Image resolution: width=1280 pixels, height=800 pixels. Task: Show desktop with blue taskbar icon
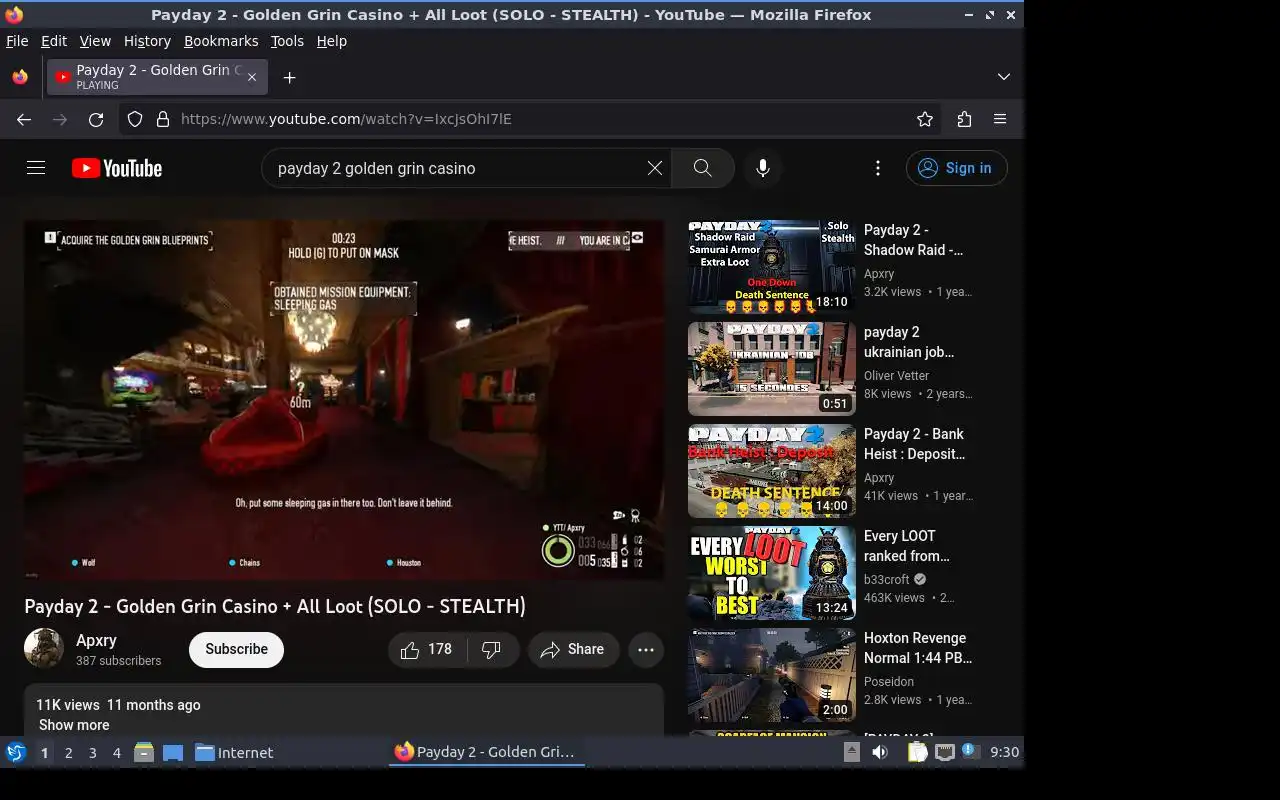pos(173,752)
